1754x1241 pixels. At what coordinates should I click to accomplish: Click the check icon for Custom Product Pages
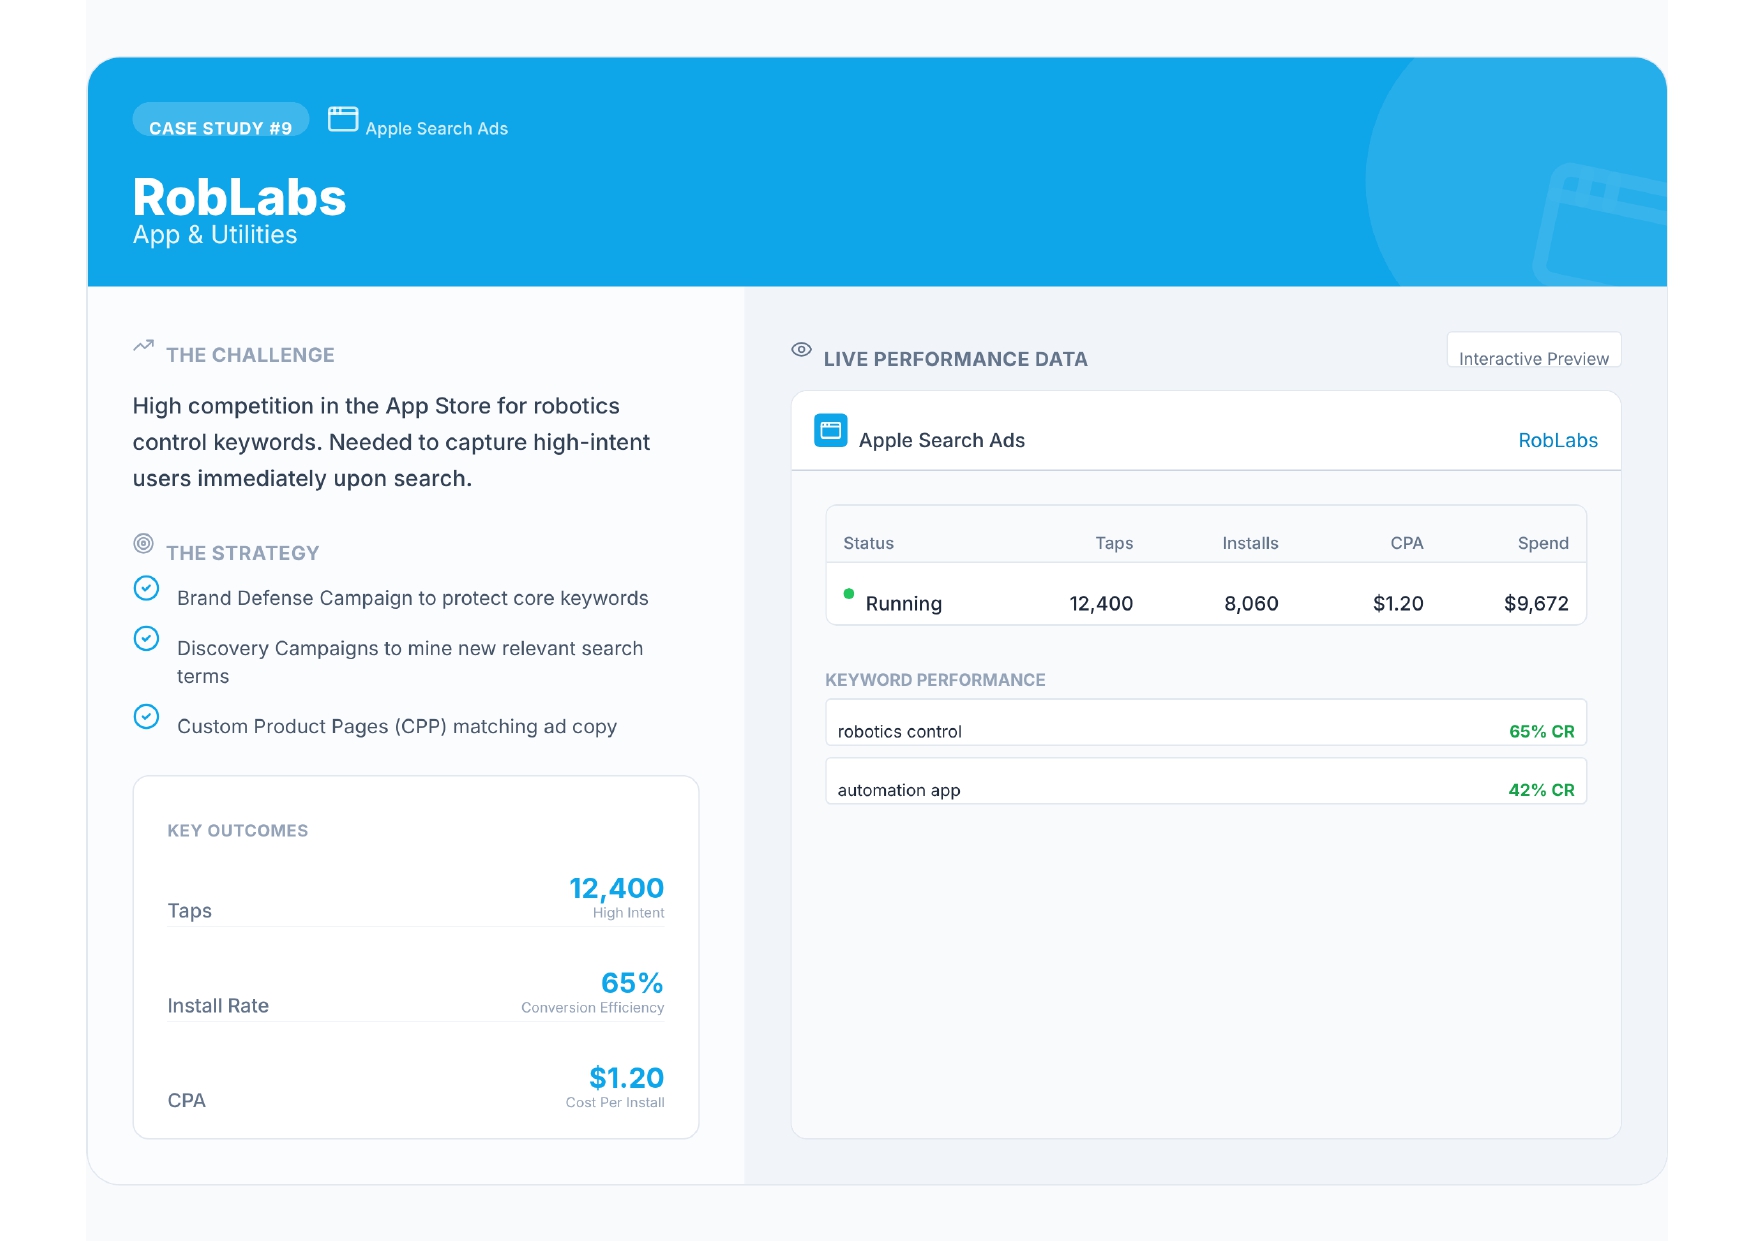click(x=146, y=716)
